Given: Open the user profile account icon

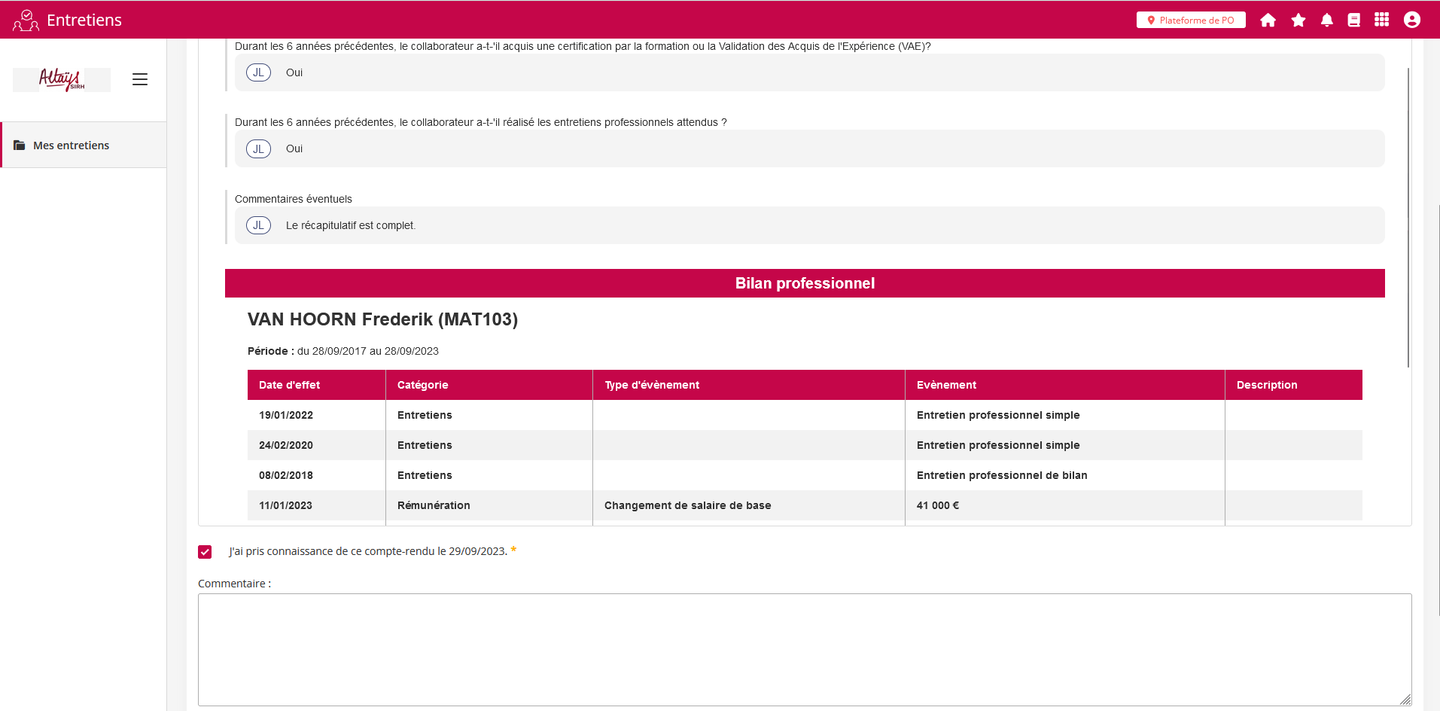Looking at the screenshot, I should point(1412,20).
